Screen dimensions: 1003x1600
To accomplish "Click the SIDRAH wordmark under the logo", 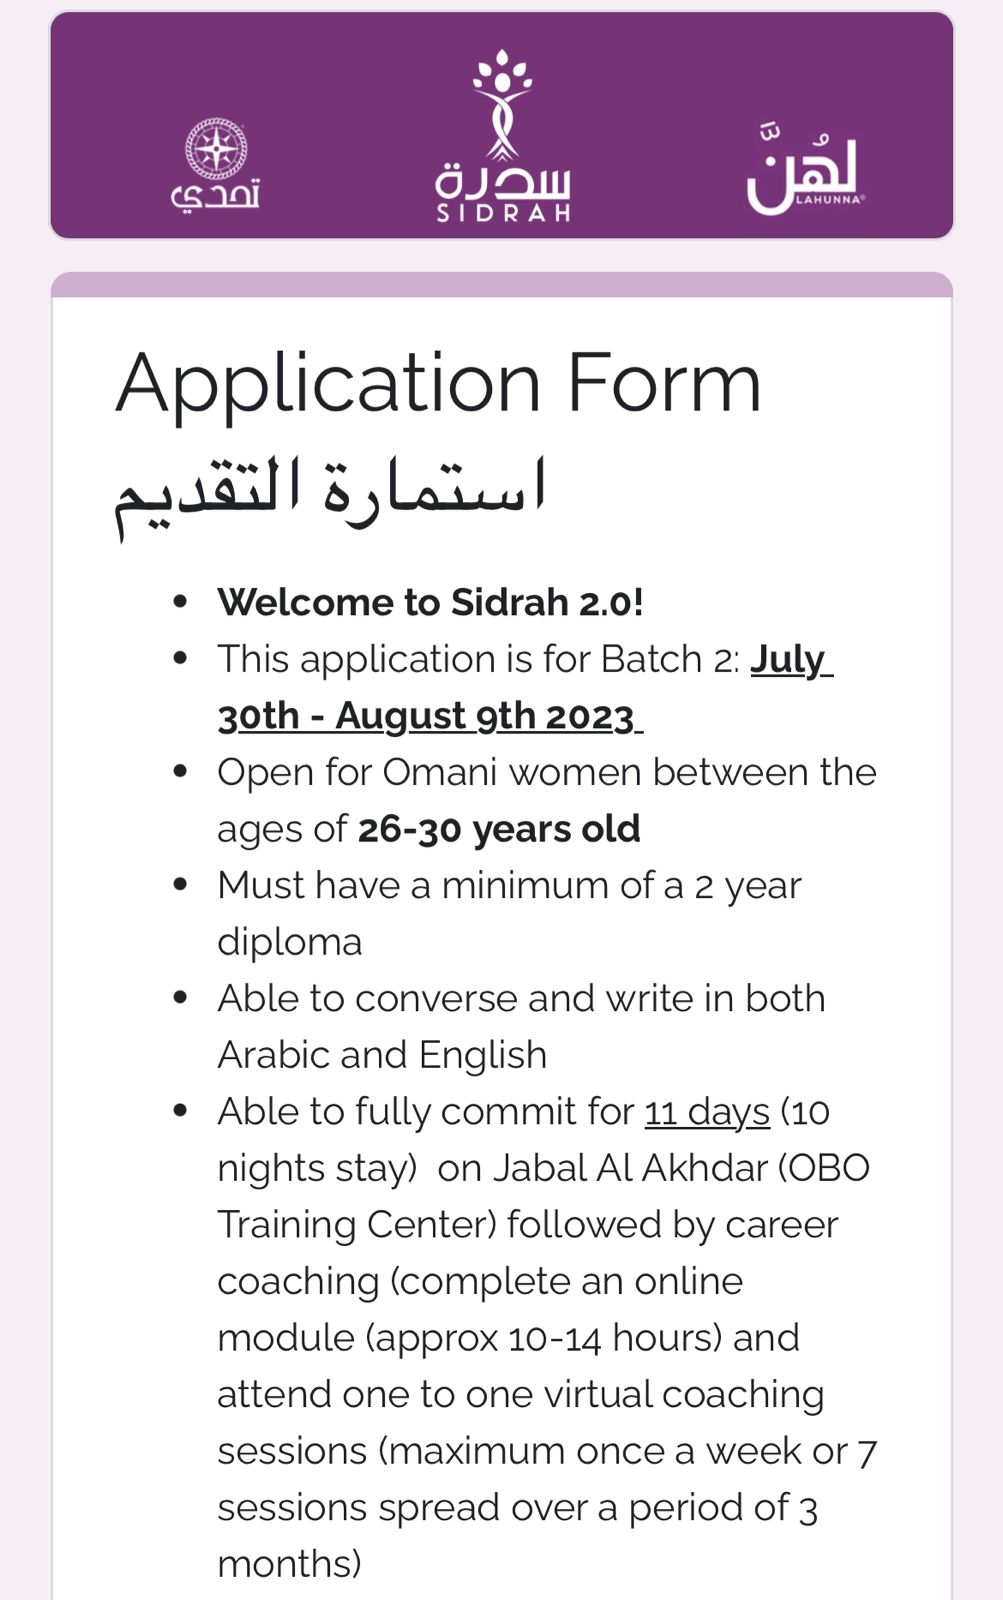I will [x=503, y=212].
